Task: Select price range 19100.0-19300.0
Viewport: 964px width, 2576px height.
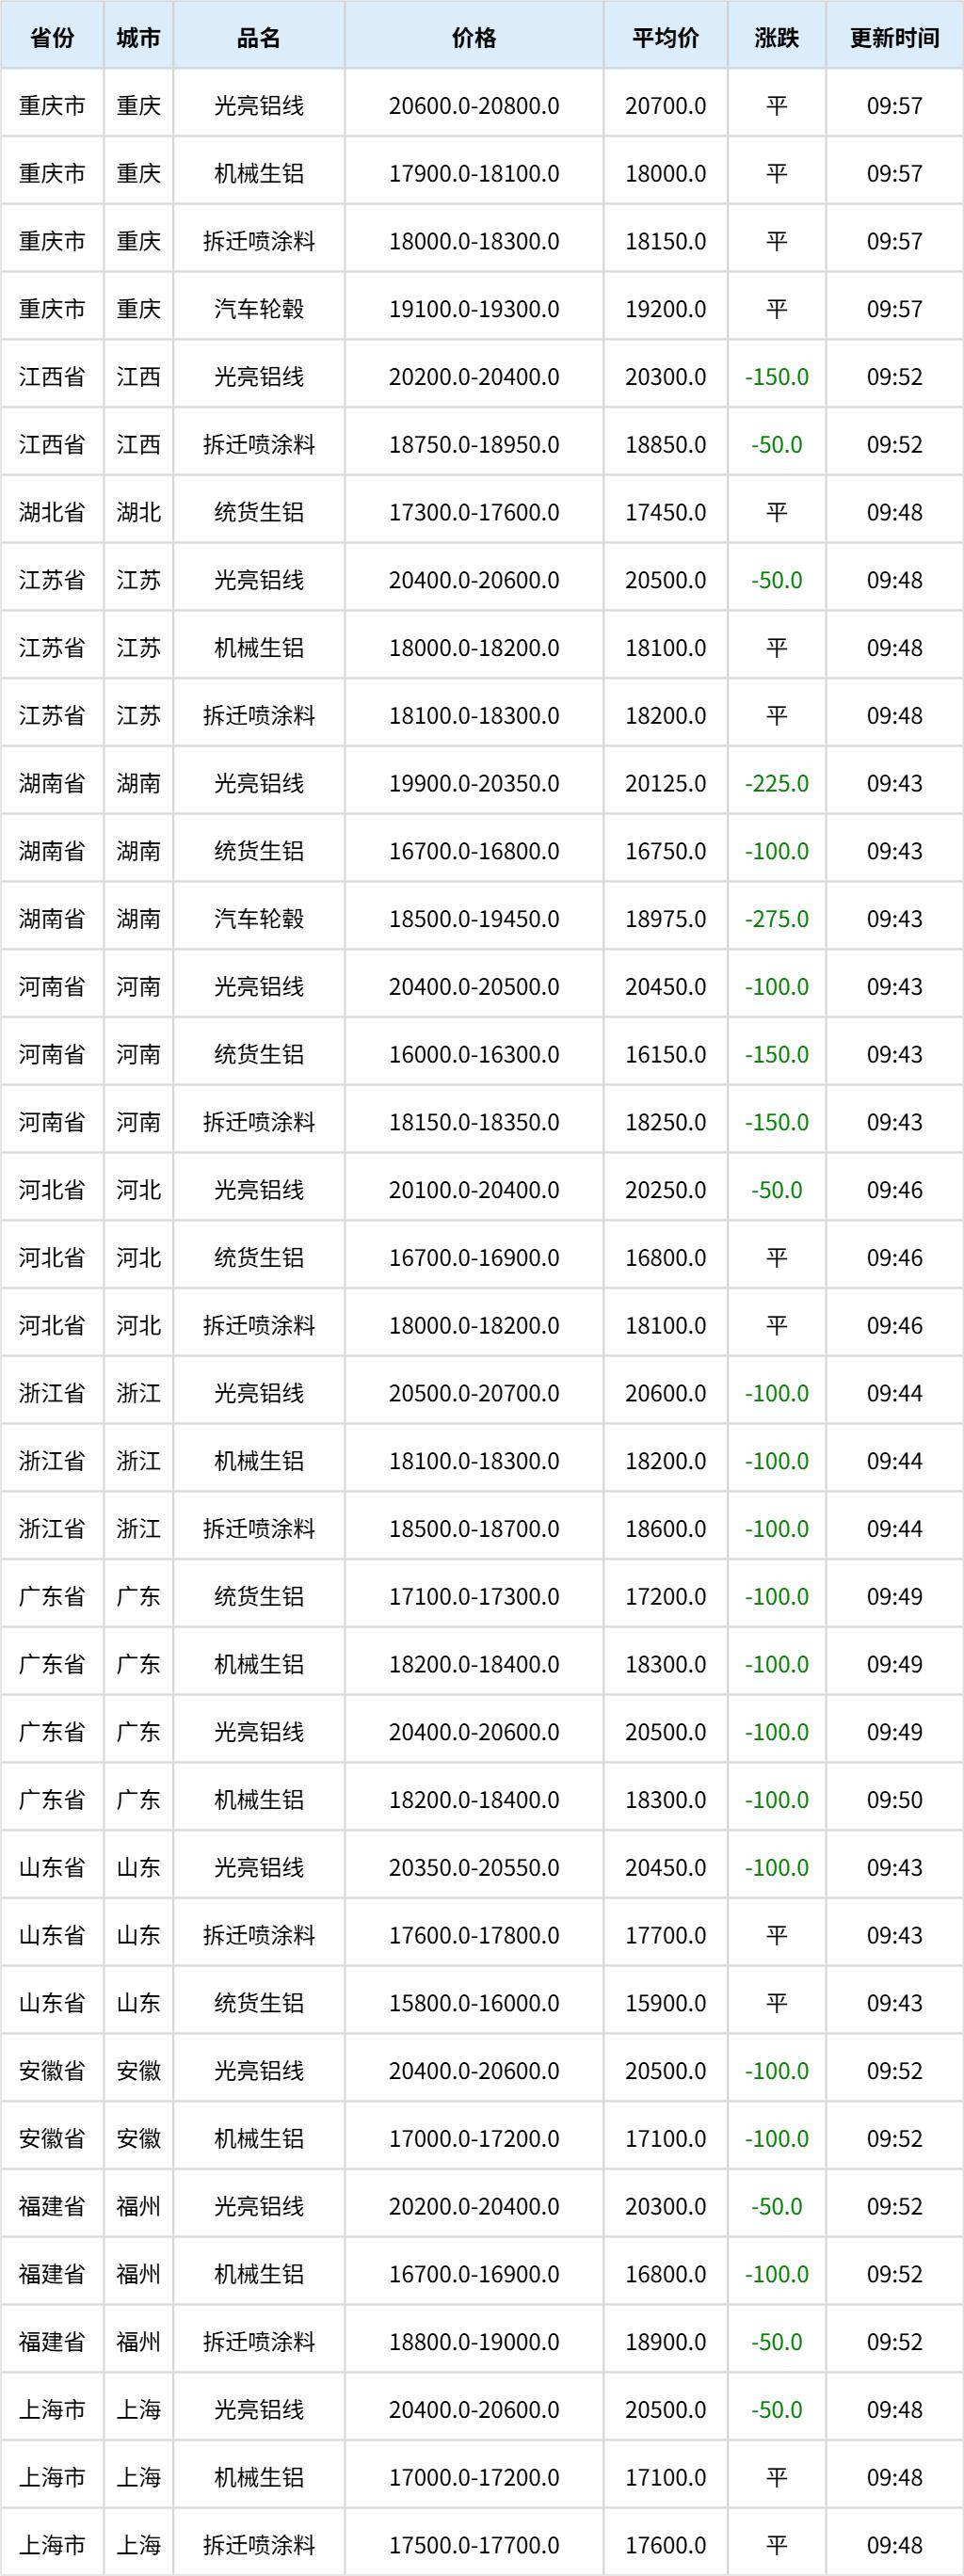Action: tap(474, 309)
